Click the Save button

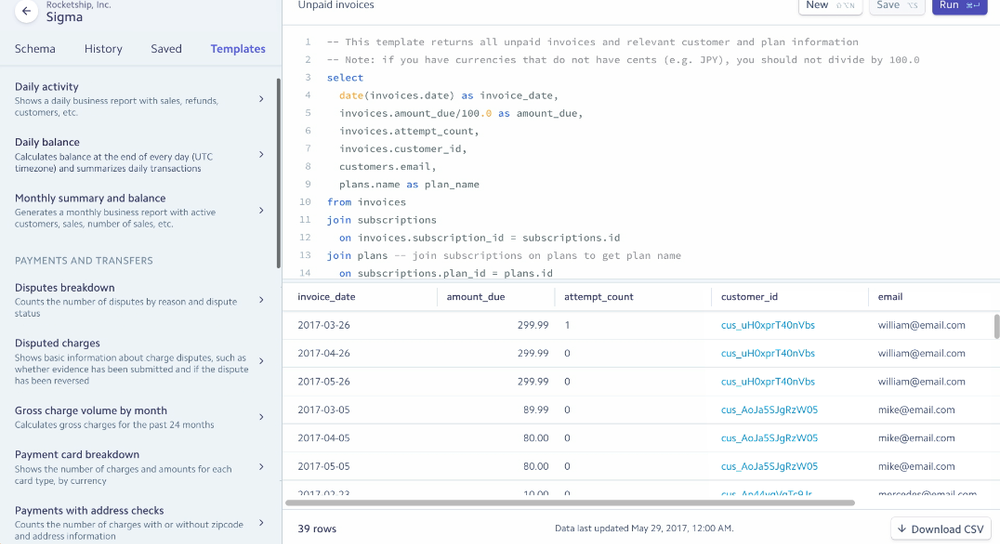897,6
